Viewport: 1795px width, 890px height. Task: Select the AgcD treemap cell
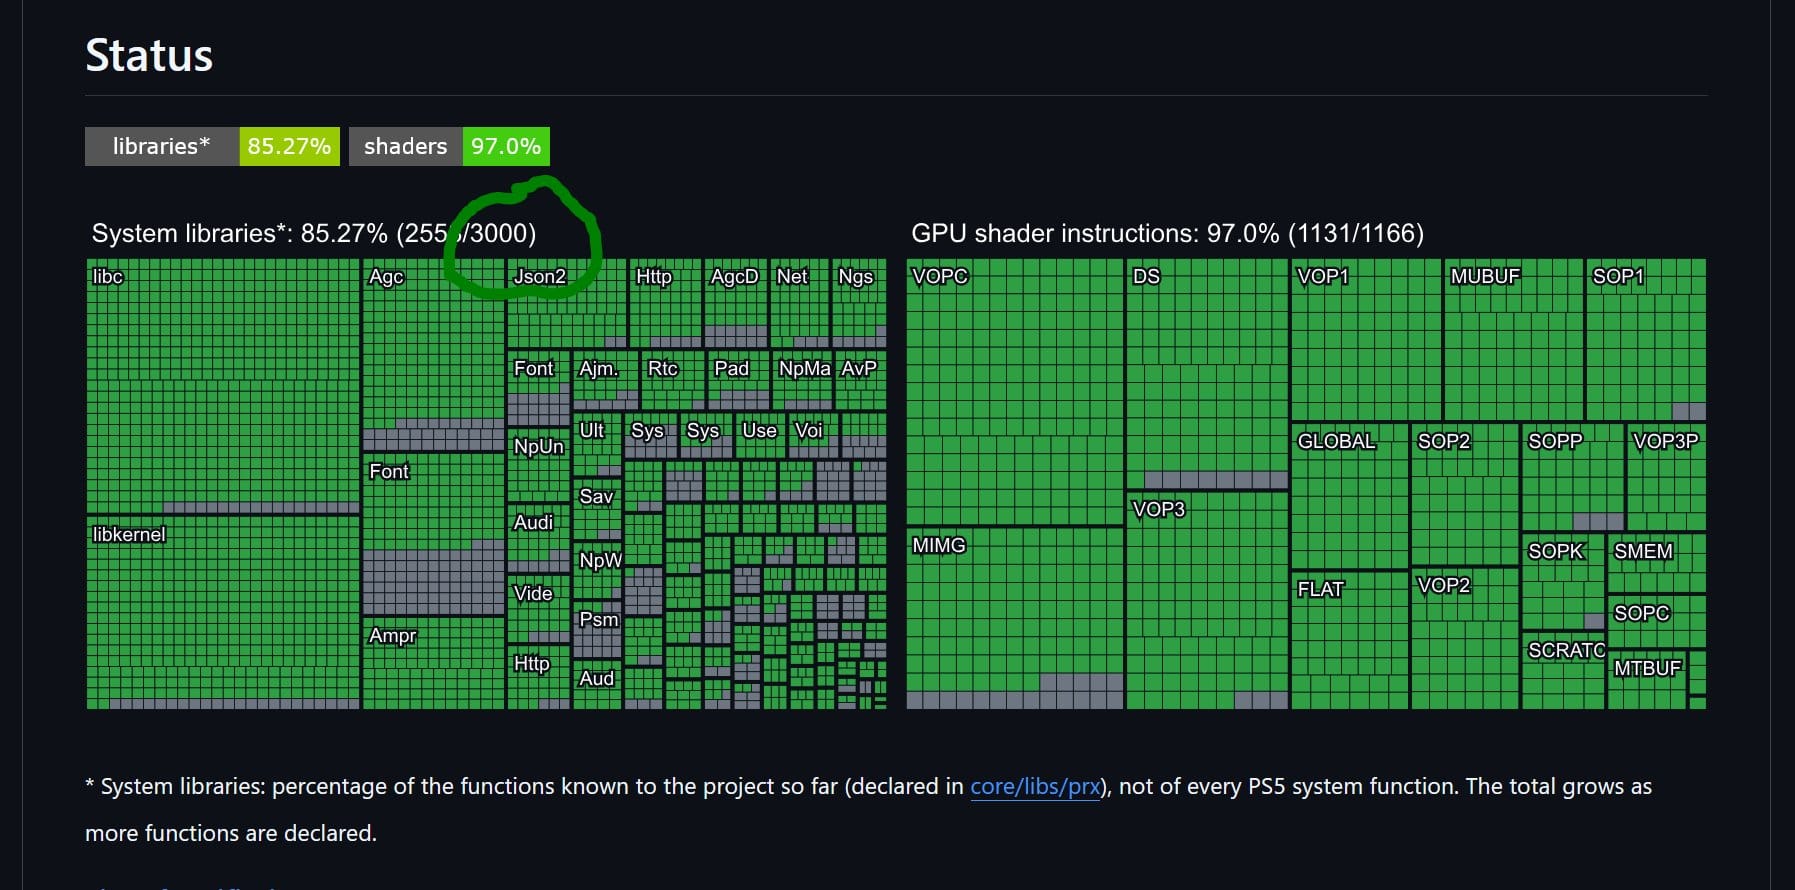click(x=736, y=303)
